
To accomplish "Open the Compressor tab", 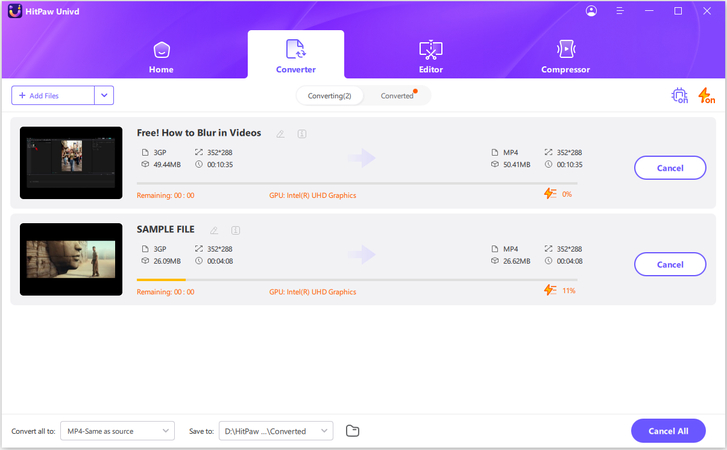I will click(x=565, y=57).
